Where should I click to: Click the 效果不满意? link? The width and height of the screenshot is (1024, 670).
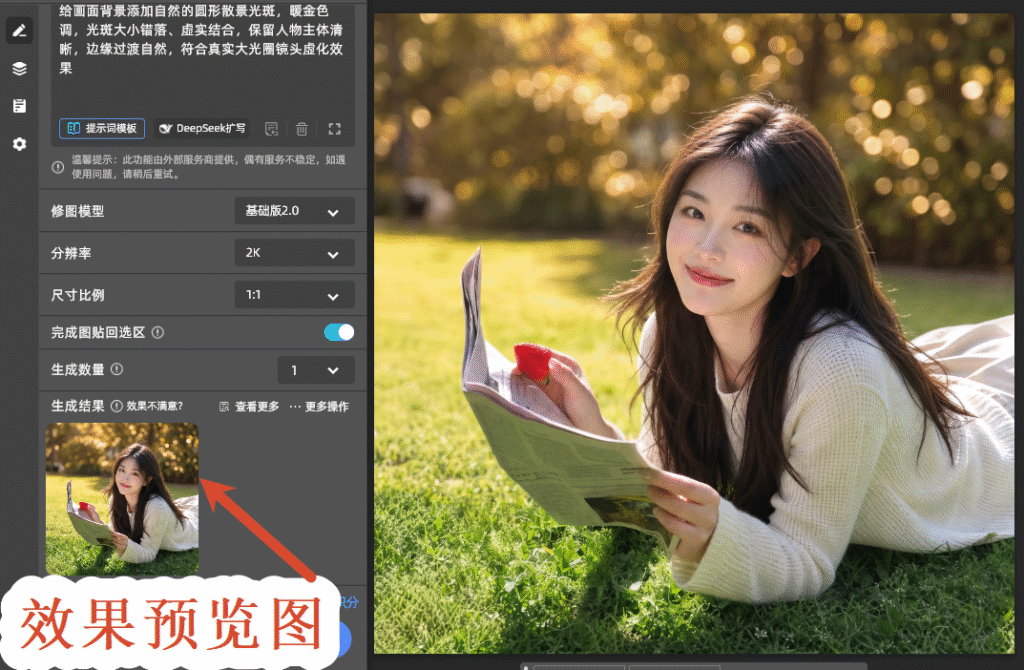click(x=154, y=406)
